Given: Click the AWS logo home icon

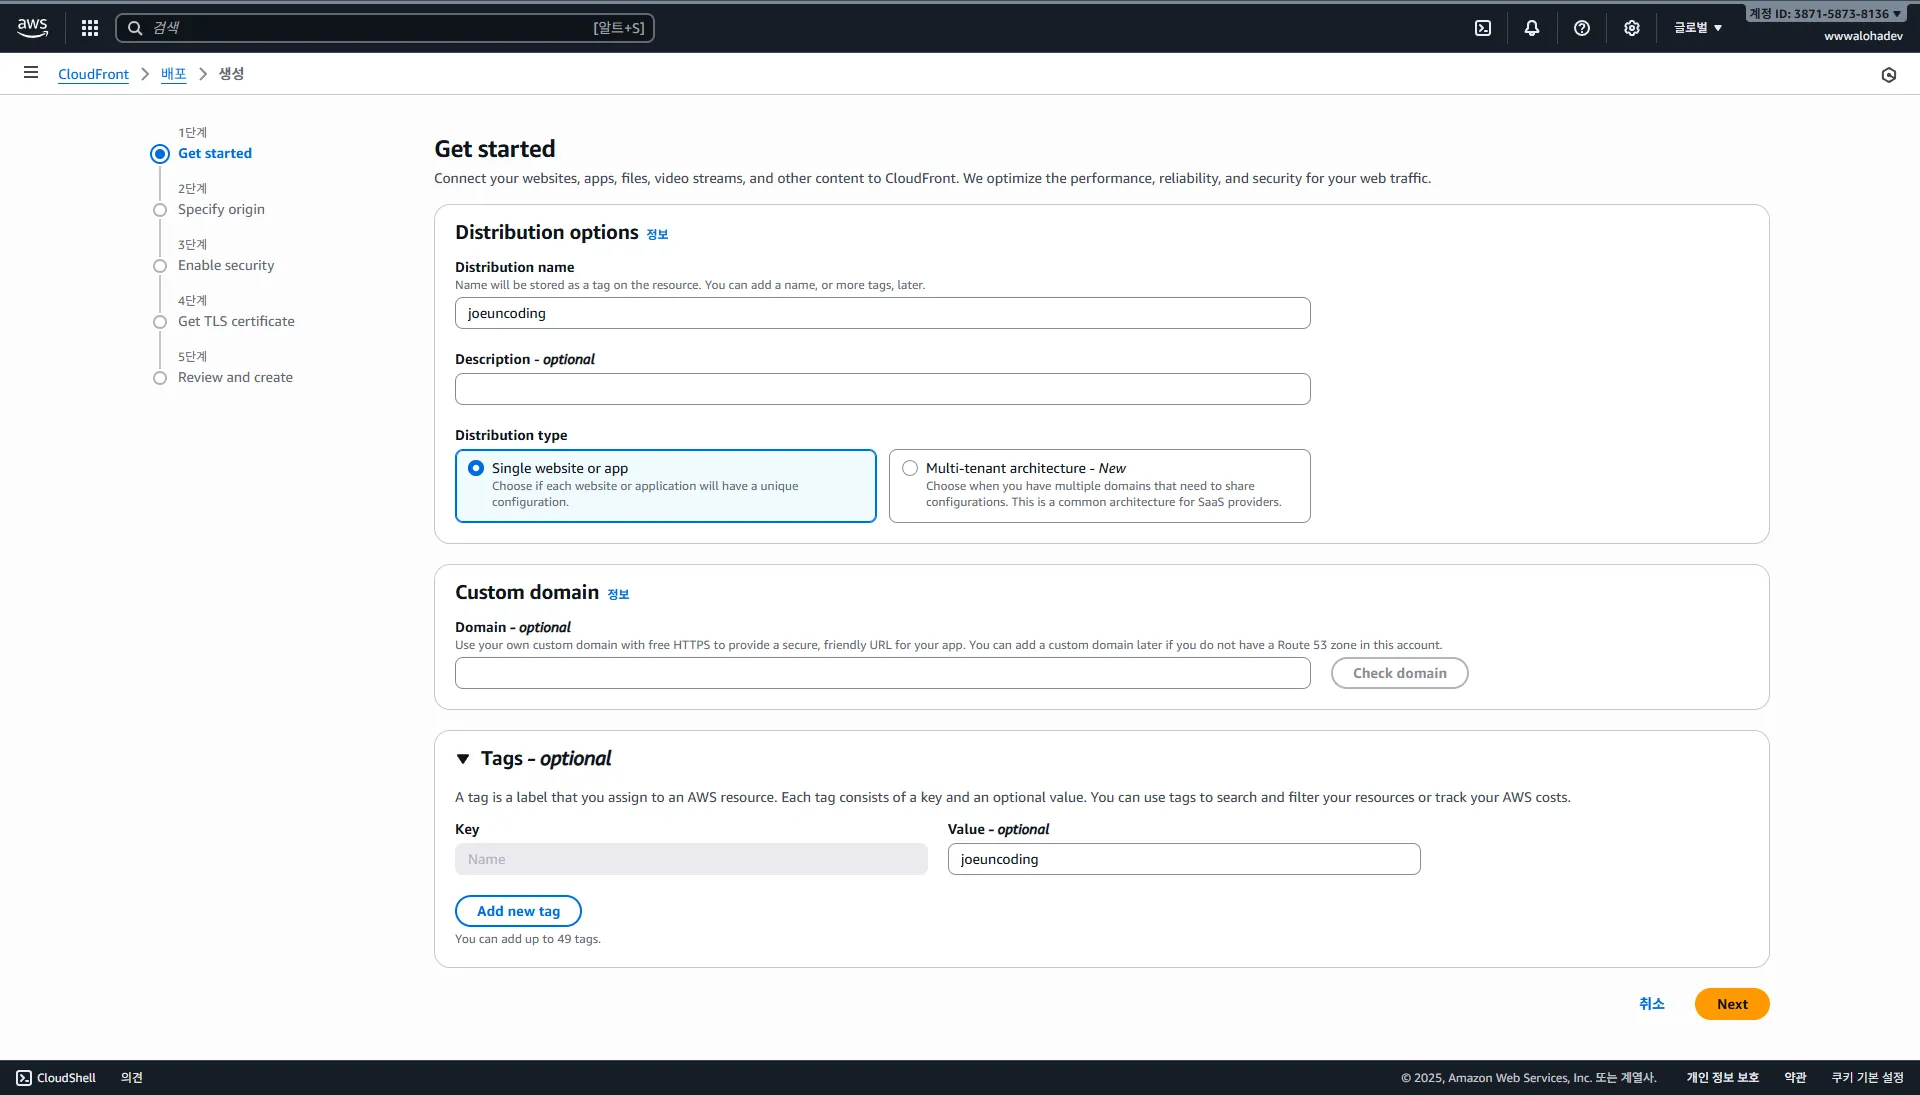Looking at the screenshot, I should 32,27.
